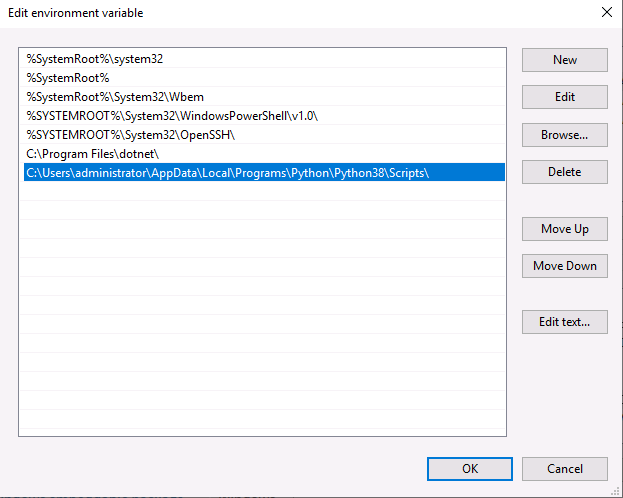Image resolution: width=623 pixels, height=498 pixels.
Task: Move the selected entry down
Action: click(x=565, y=266)
